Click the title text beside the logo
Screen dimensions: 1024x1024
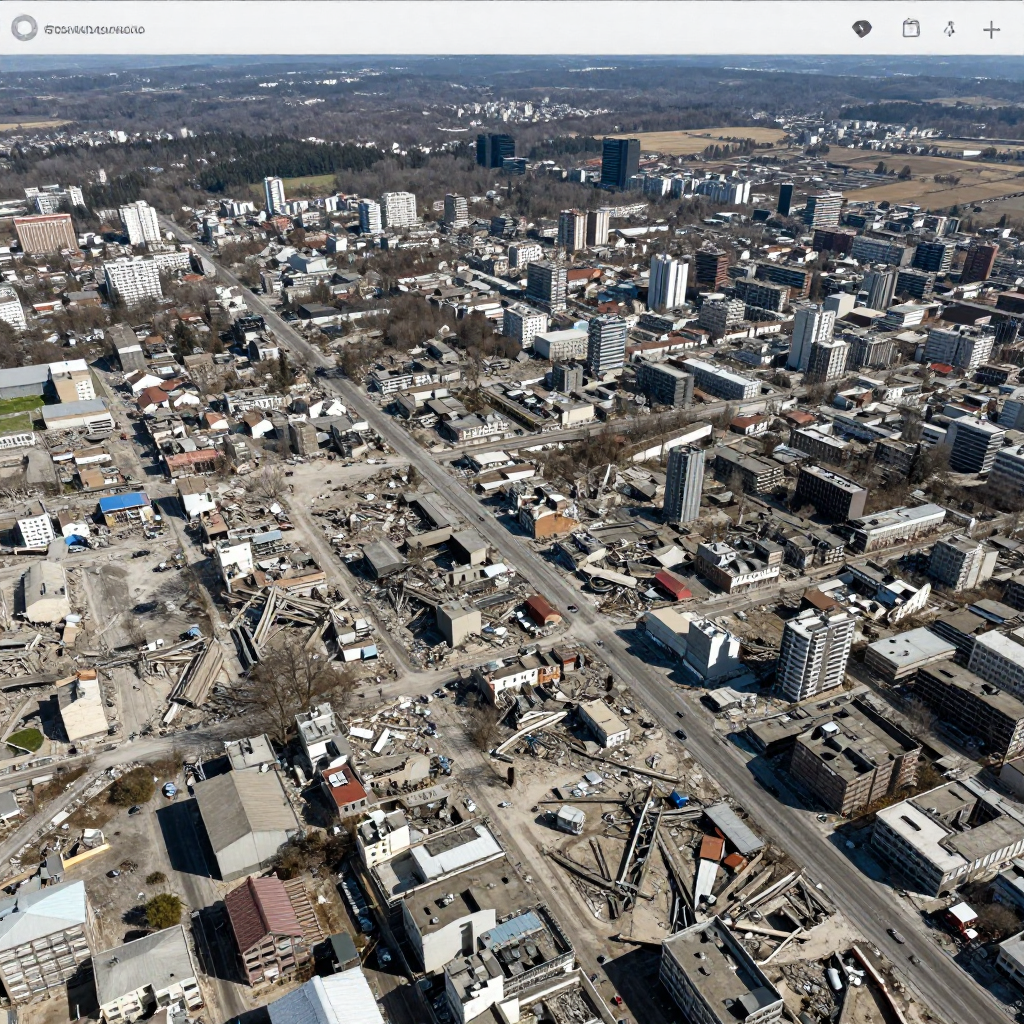[x=94, y=29]
